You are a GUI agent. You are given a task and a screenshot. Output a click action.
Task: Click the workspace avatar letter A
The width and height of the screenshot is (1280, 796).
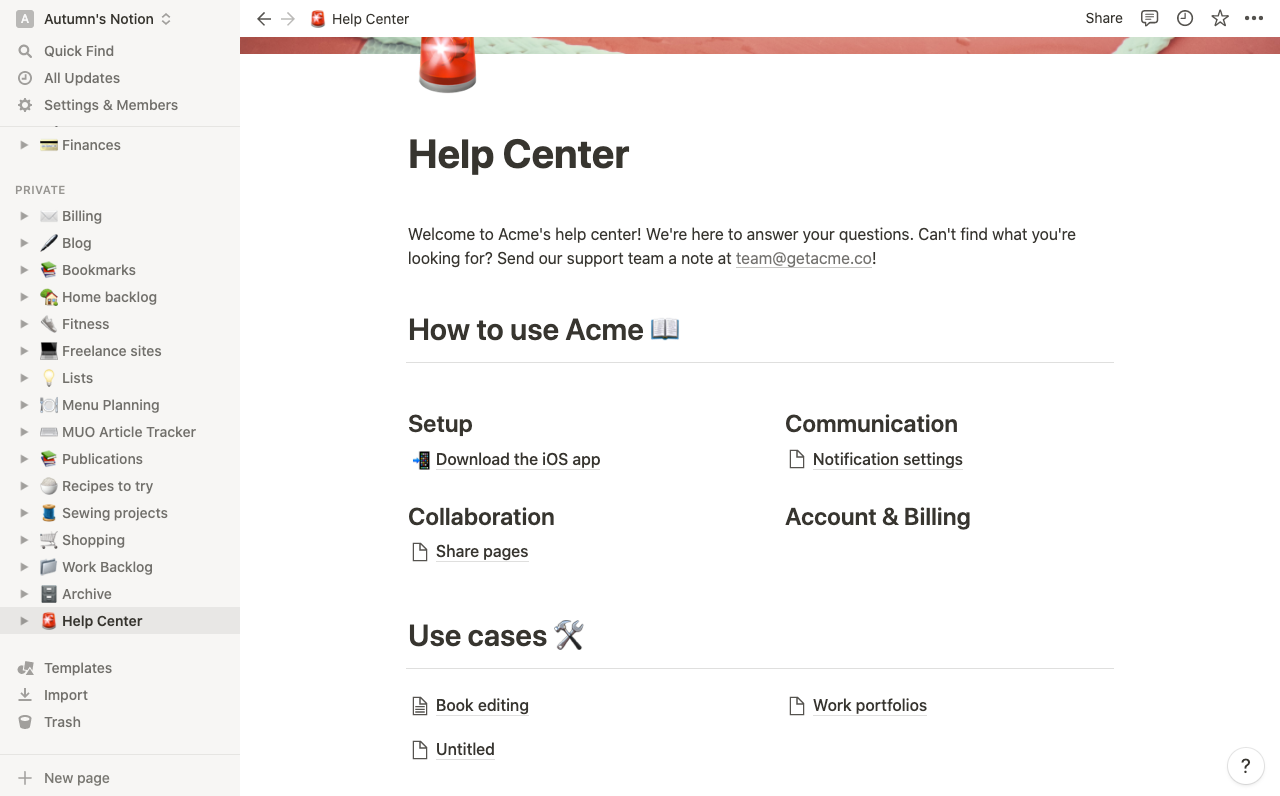pyautogui.click(x=25, y=19)
